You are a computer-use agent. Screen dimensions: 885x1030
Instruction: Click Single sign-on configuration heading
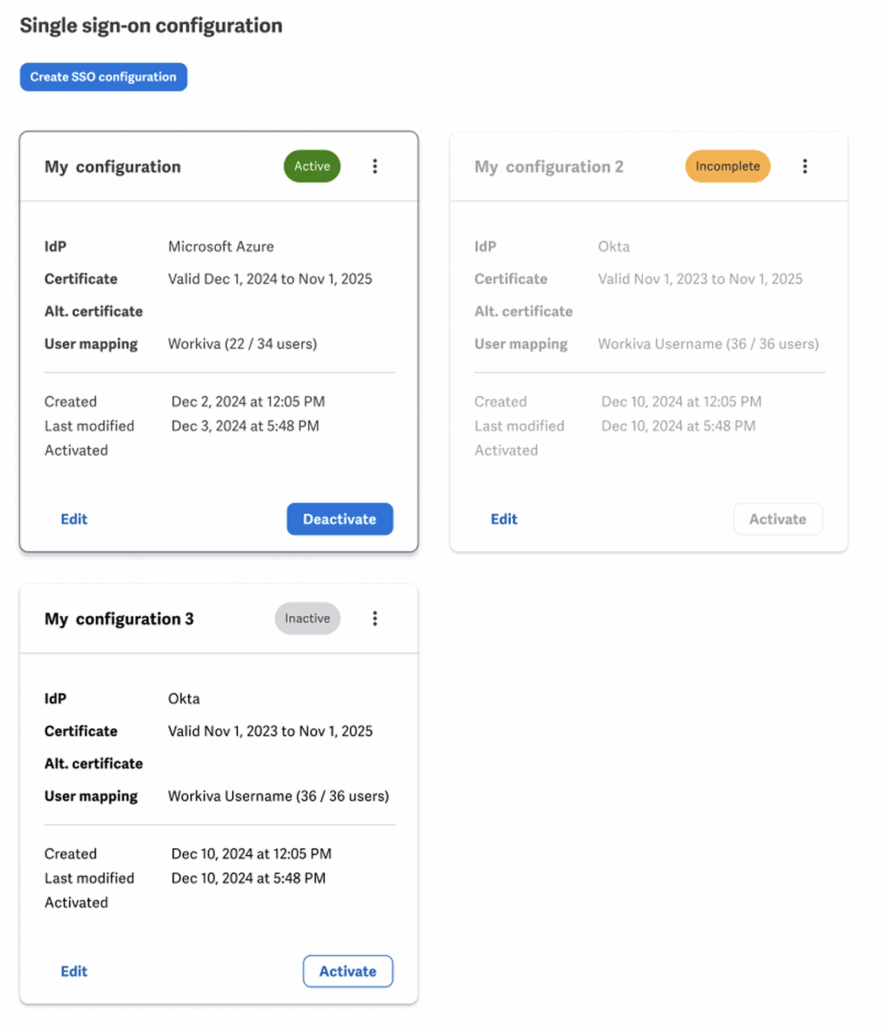(151, 26)
